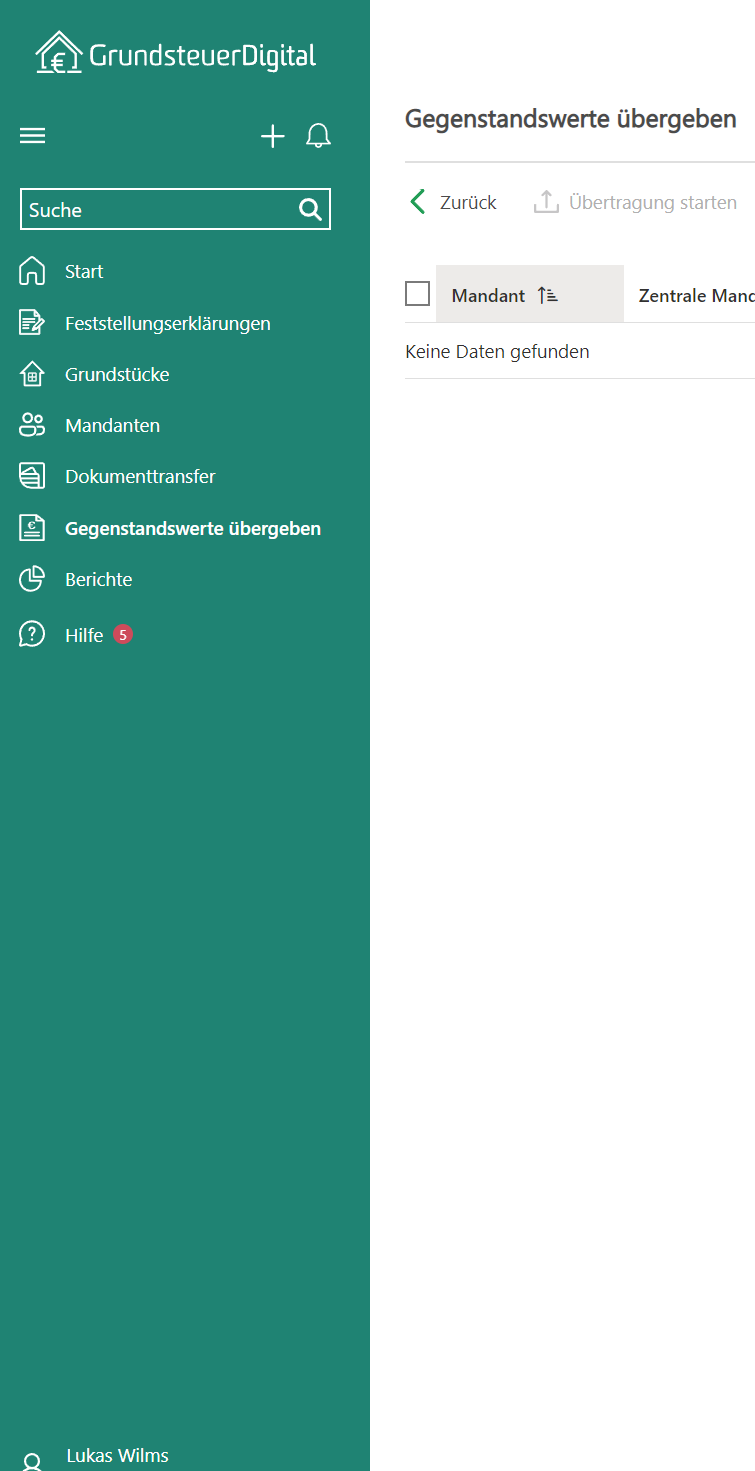Navigate to Dokumenttransfer

140,476
